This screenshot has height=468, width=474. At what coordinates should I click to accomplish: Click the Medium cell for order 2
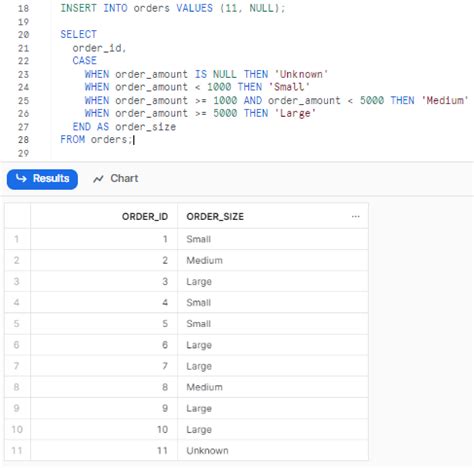tap(273, 260)
